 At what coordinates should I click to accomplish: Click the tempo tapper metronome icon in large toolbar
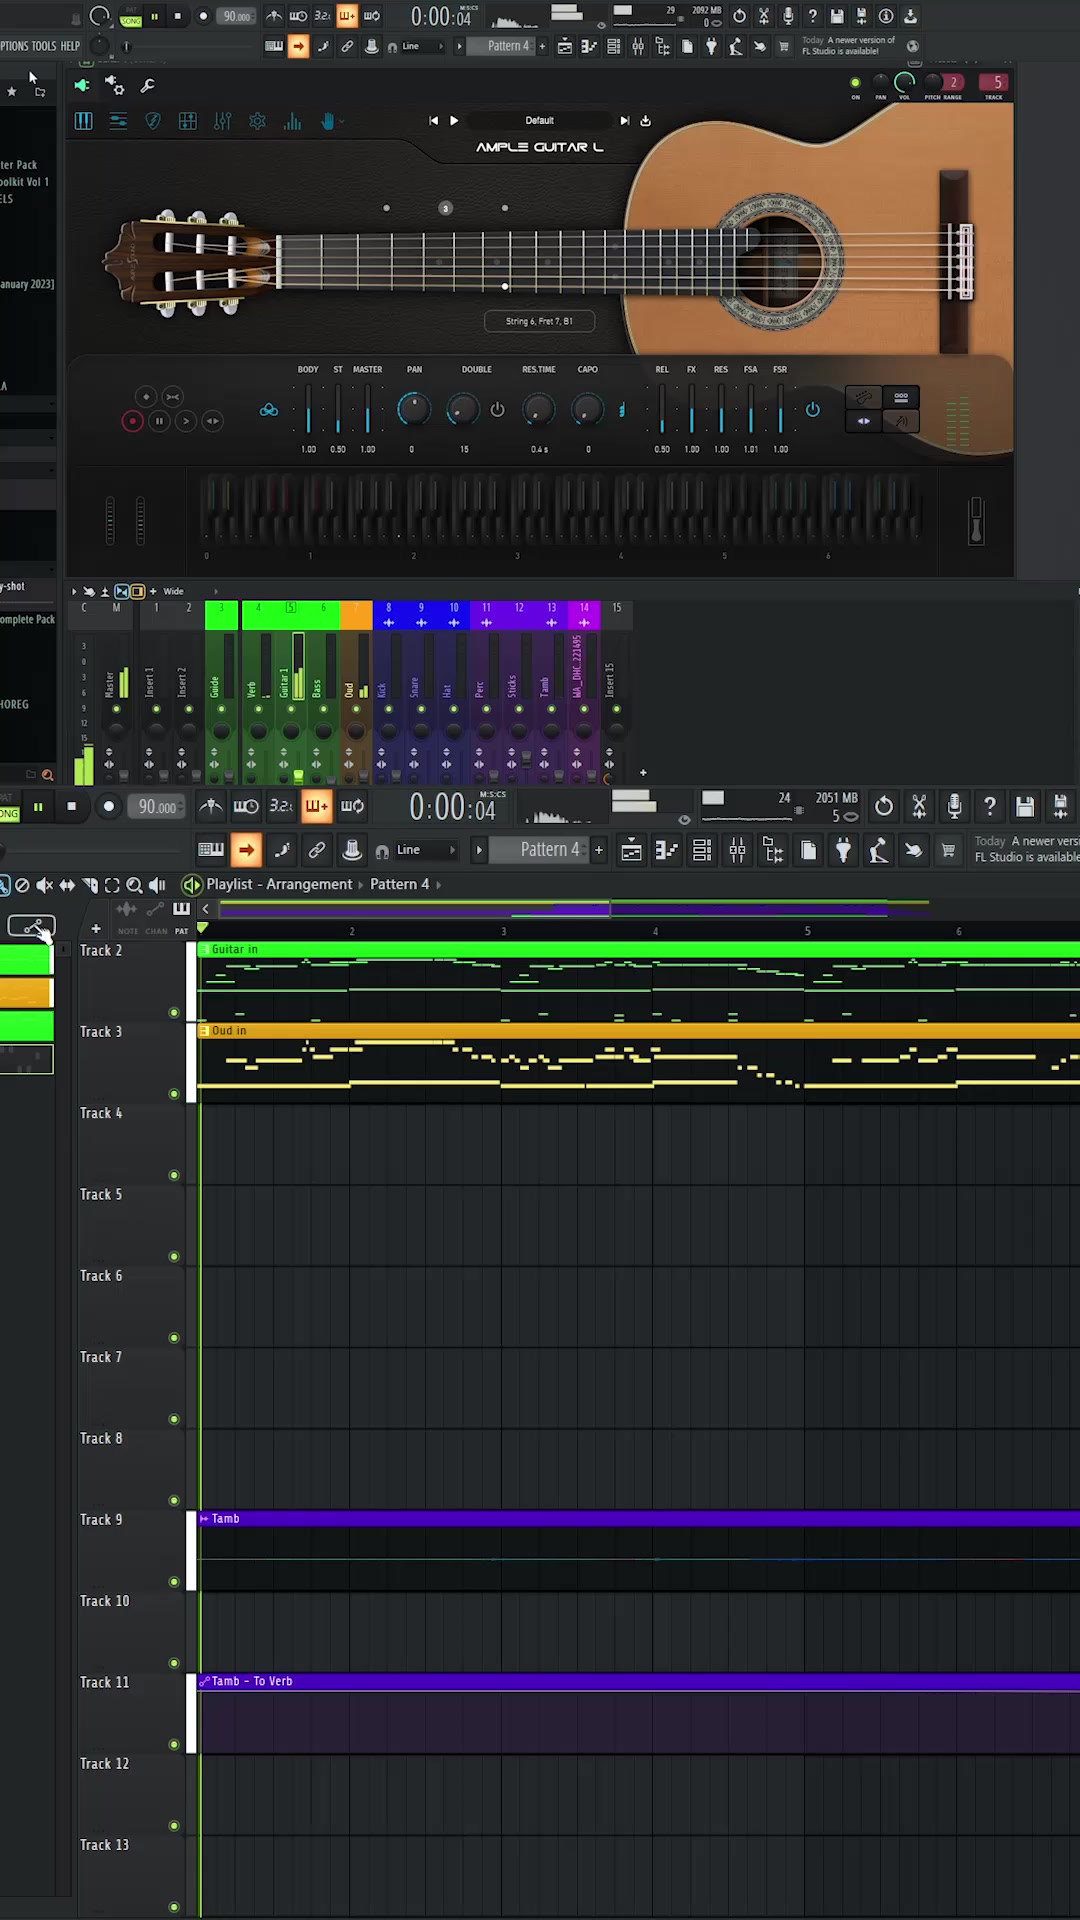[x=210, y=806]
